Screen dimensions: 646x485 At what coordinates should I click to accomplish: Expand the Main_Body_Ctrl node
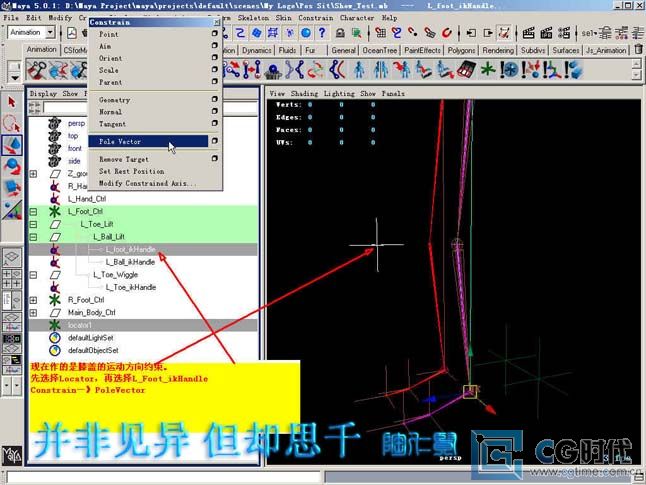(x=33, y=313)
